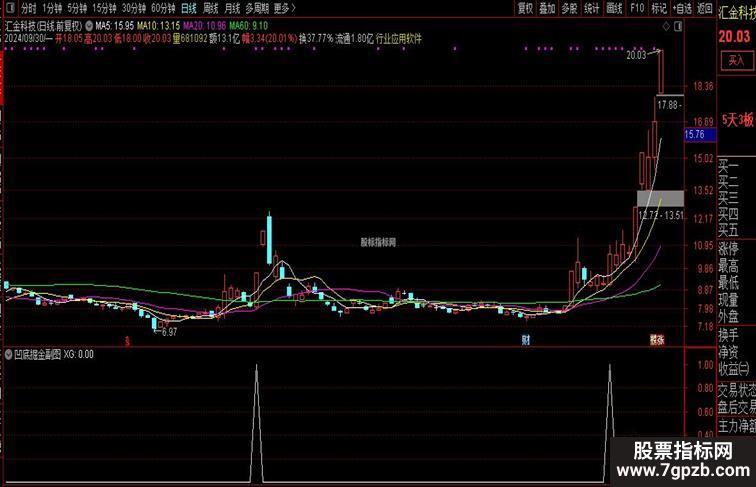Screen dimensions: 756x487
Task: Click the MA10: 13.15 label
Action: point(159,26)
